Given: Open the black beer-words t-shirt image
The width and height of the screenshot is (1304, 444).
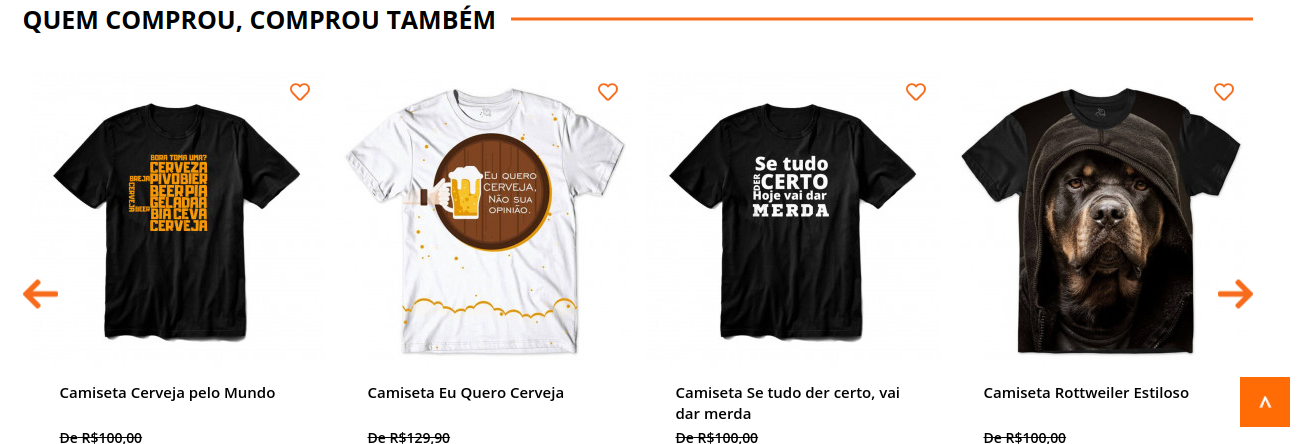Looking at the screenshot, I should pyautogui.click(x=176, y=216).
